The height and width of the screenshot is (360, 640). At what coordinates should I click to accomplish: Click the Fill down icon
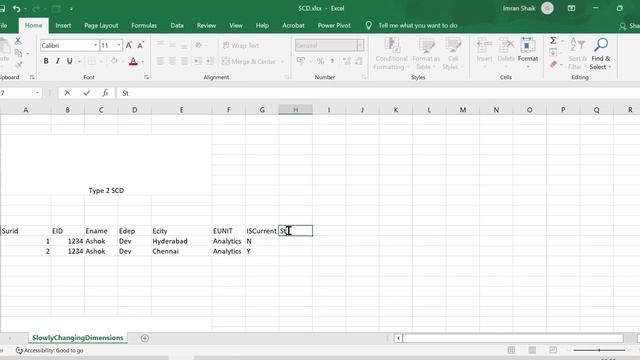click(553, 52)
